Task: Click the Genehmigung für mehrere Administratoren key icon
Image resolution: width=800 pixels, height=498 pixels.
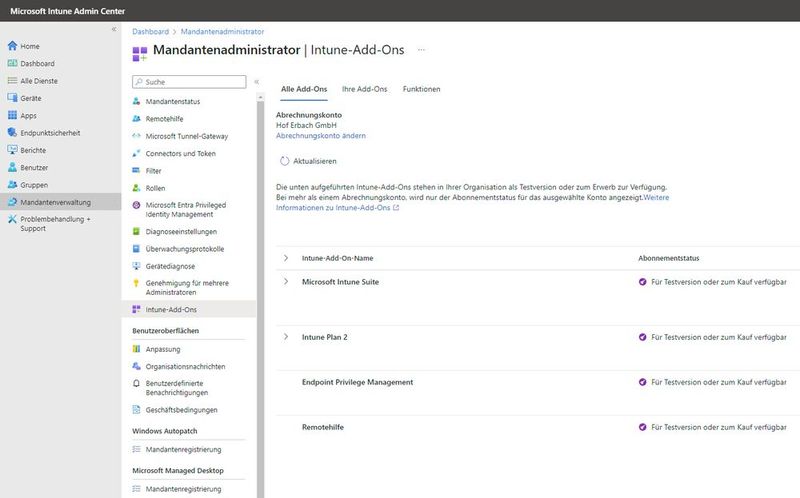Action: 136,283
